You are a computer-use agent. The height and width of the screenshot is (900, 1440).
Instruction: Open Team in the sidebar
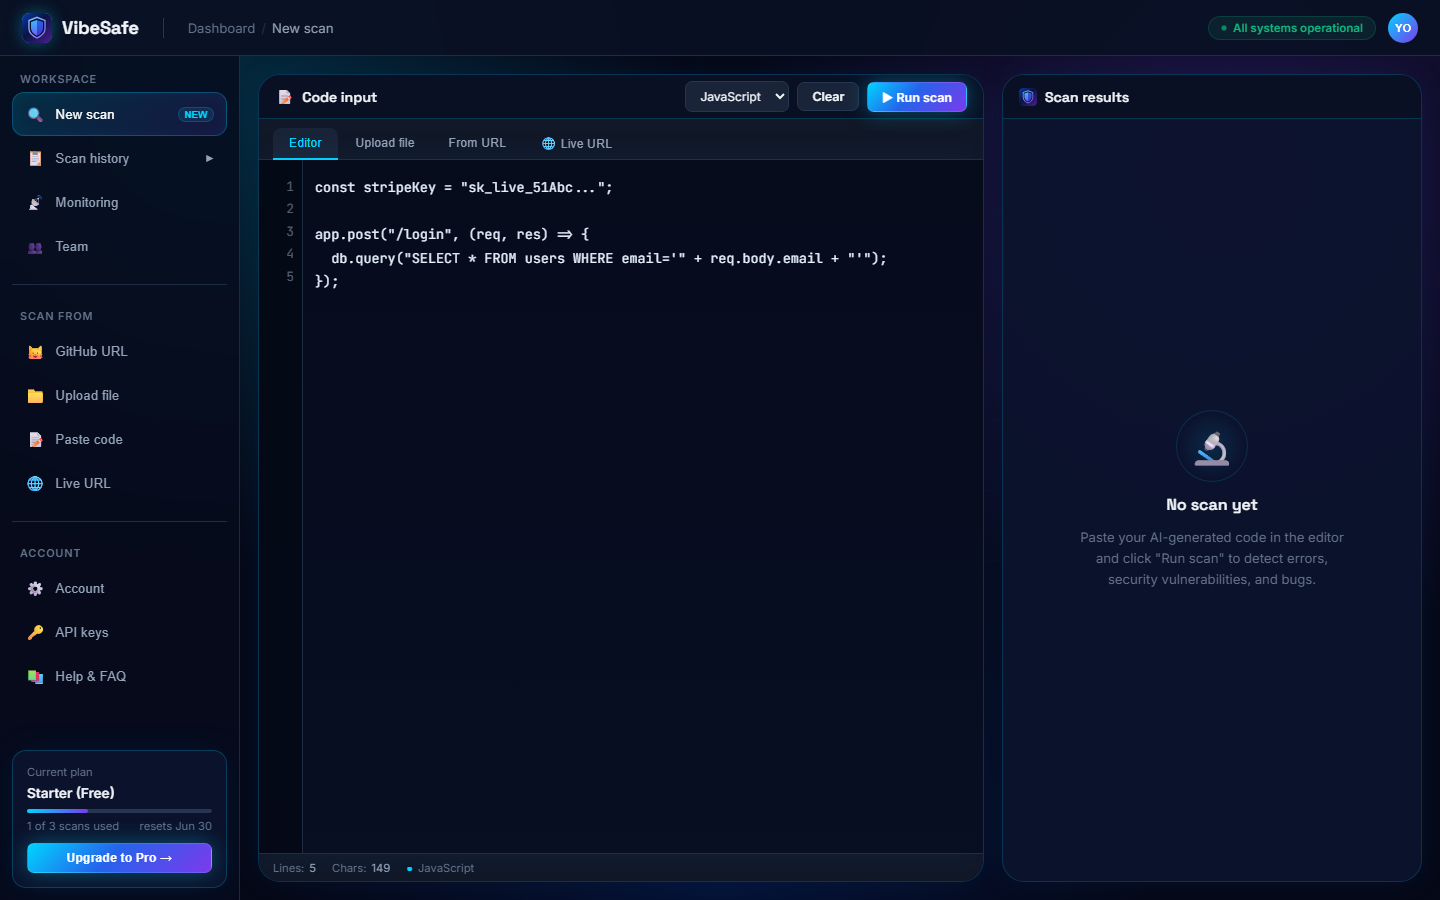coord(119,247)
